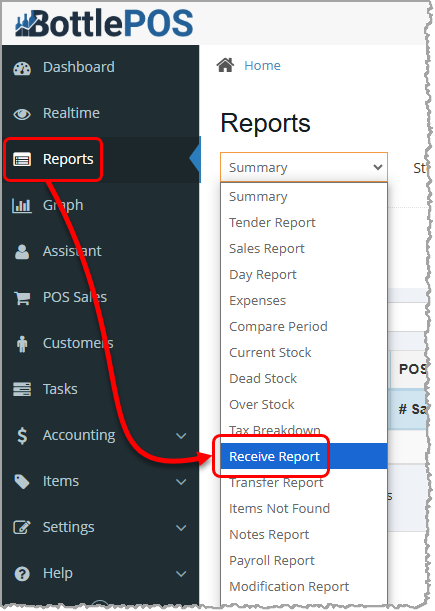Click the Realtime eye icon
435x611 pixels.
click(x=22, y=114)
